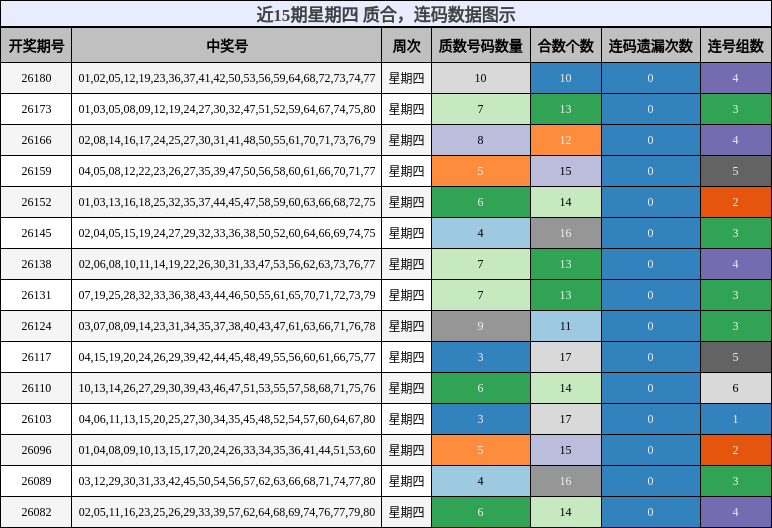The height and width of the screenshot is (528, 772).
Task: Select 连号组数 value 1 in row 26103
Action: pos(736,419)
